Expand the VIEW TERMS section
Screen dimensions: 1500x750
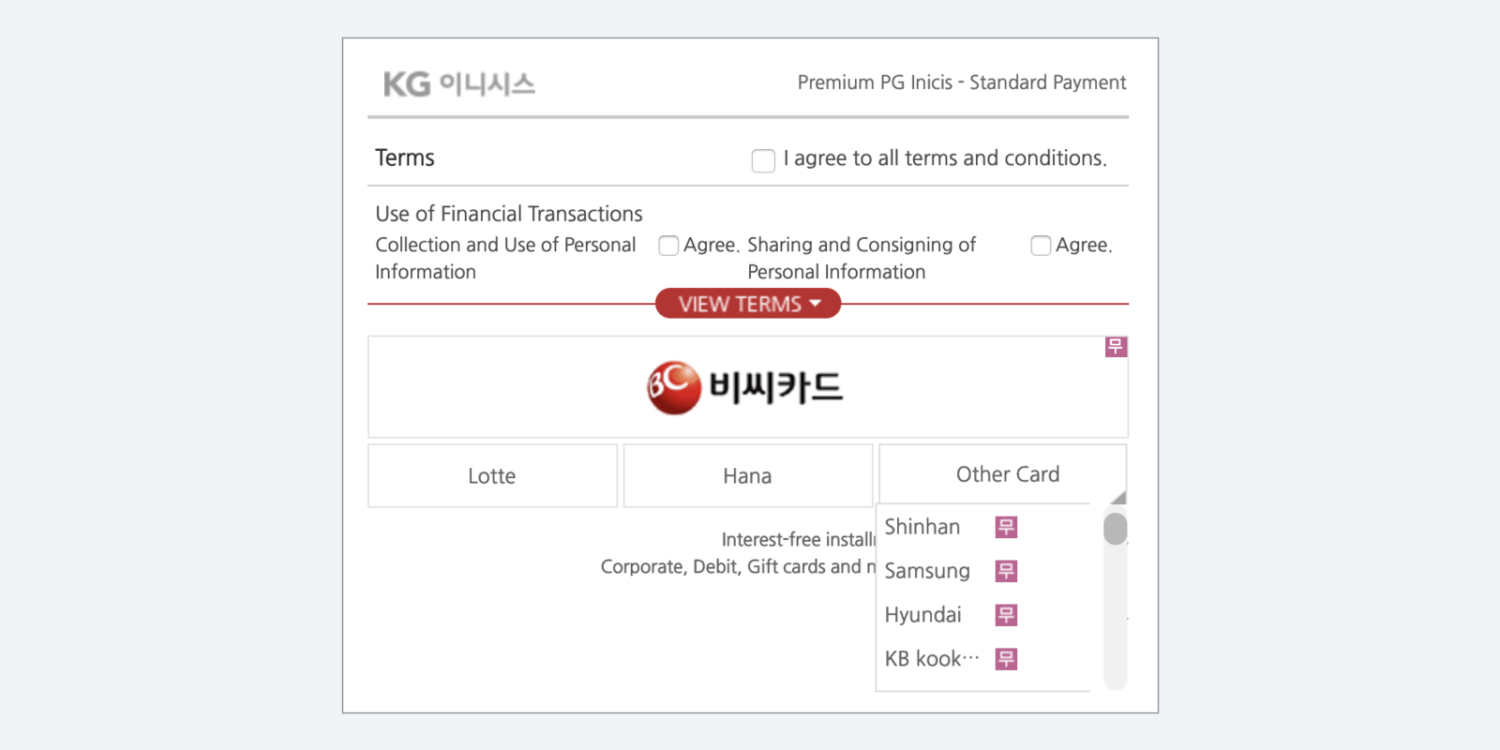tap(748, 304)
